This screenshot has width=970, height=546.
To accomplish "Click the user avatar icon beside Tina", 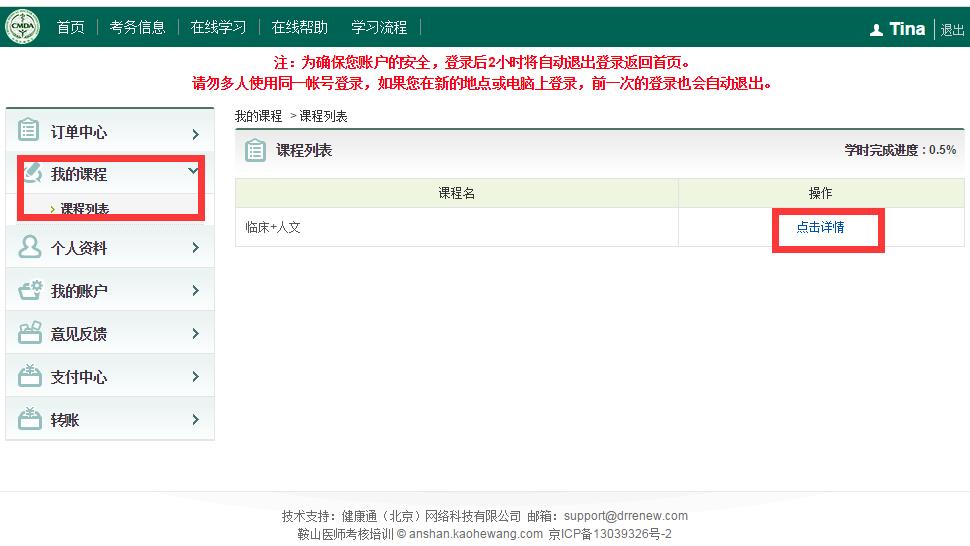I will (876, 30).
